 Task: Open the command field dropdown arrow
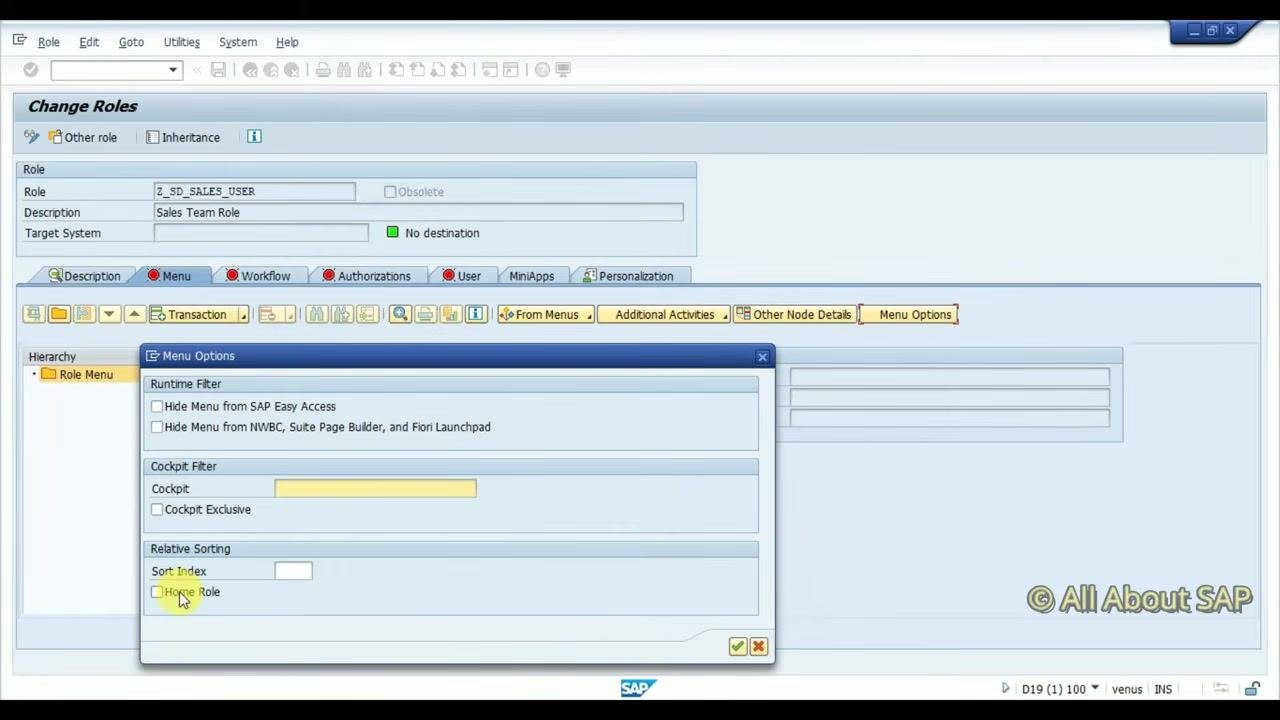point(173,70)
